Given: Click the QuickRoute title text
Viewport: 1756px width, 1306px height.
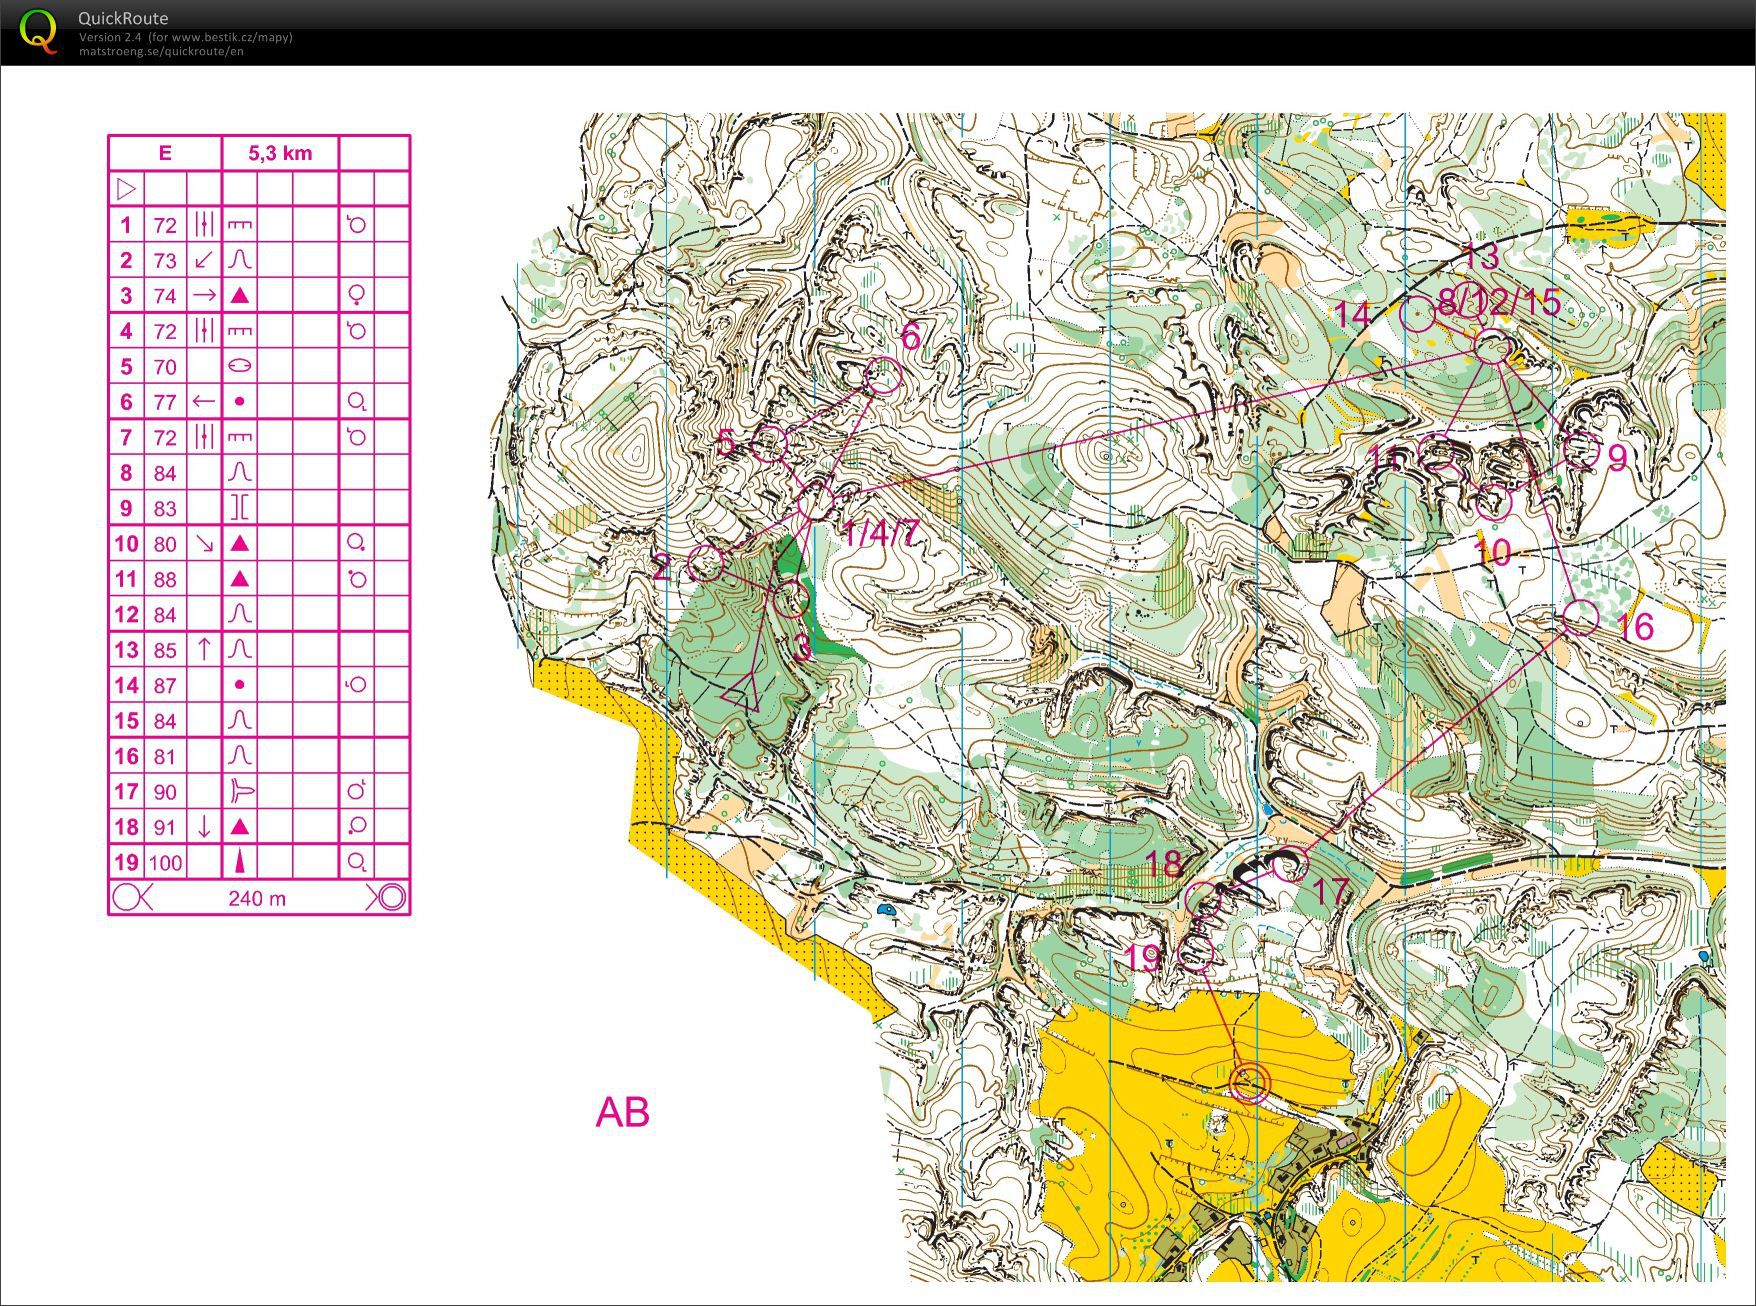Looking at the screenshot, I should 123,18.
